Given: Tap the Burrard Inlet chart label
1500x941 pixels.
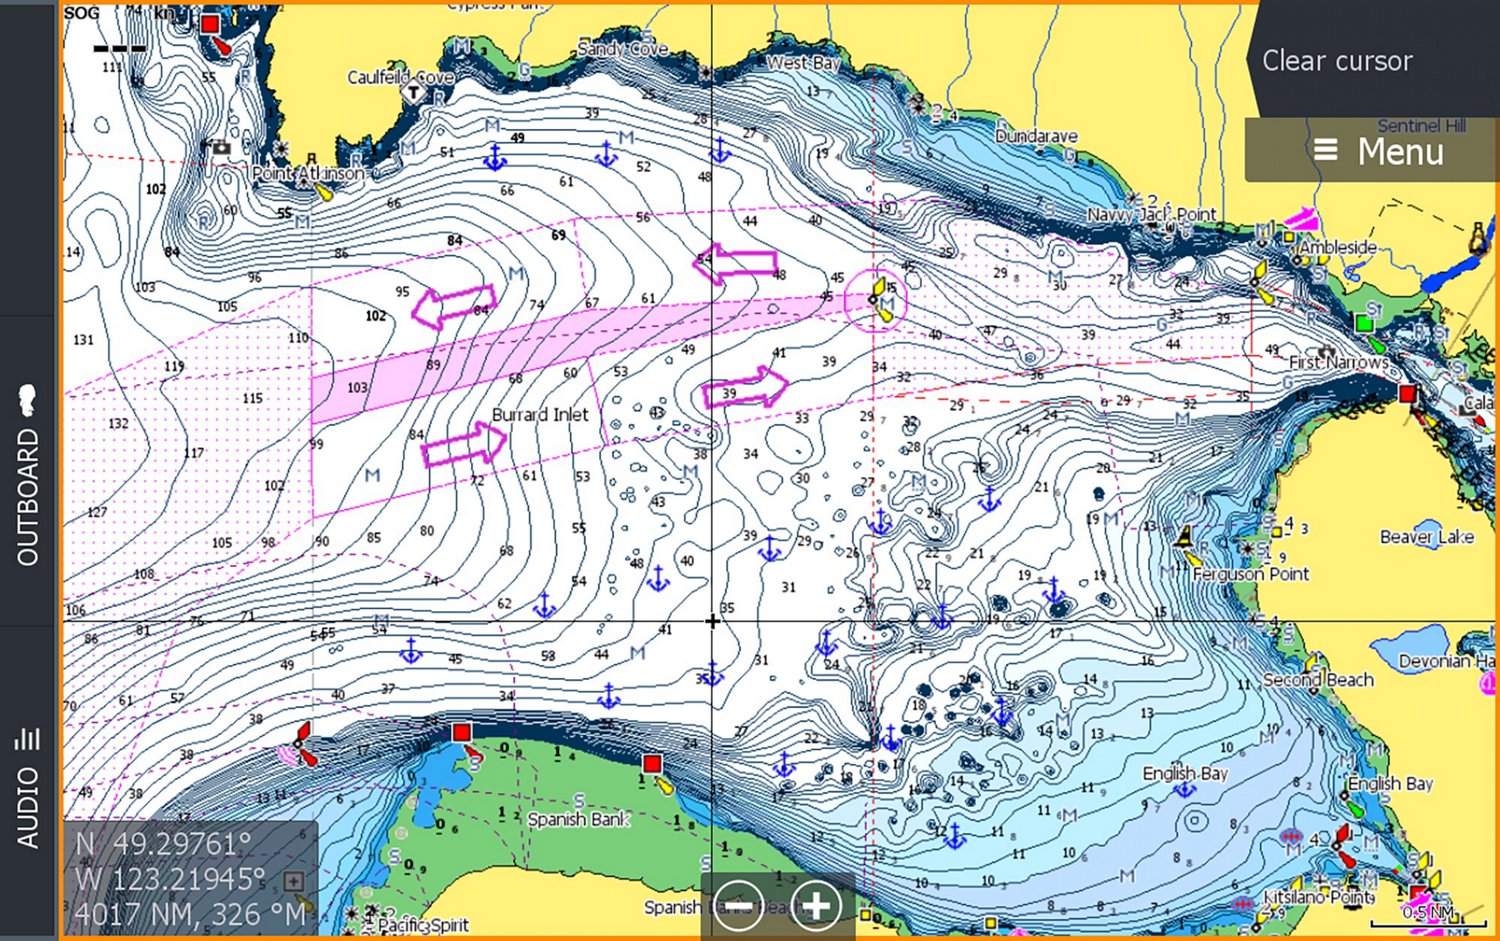Looking at the screenshot, I should tap(540, 414).
